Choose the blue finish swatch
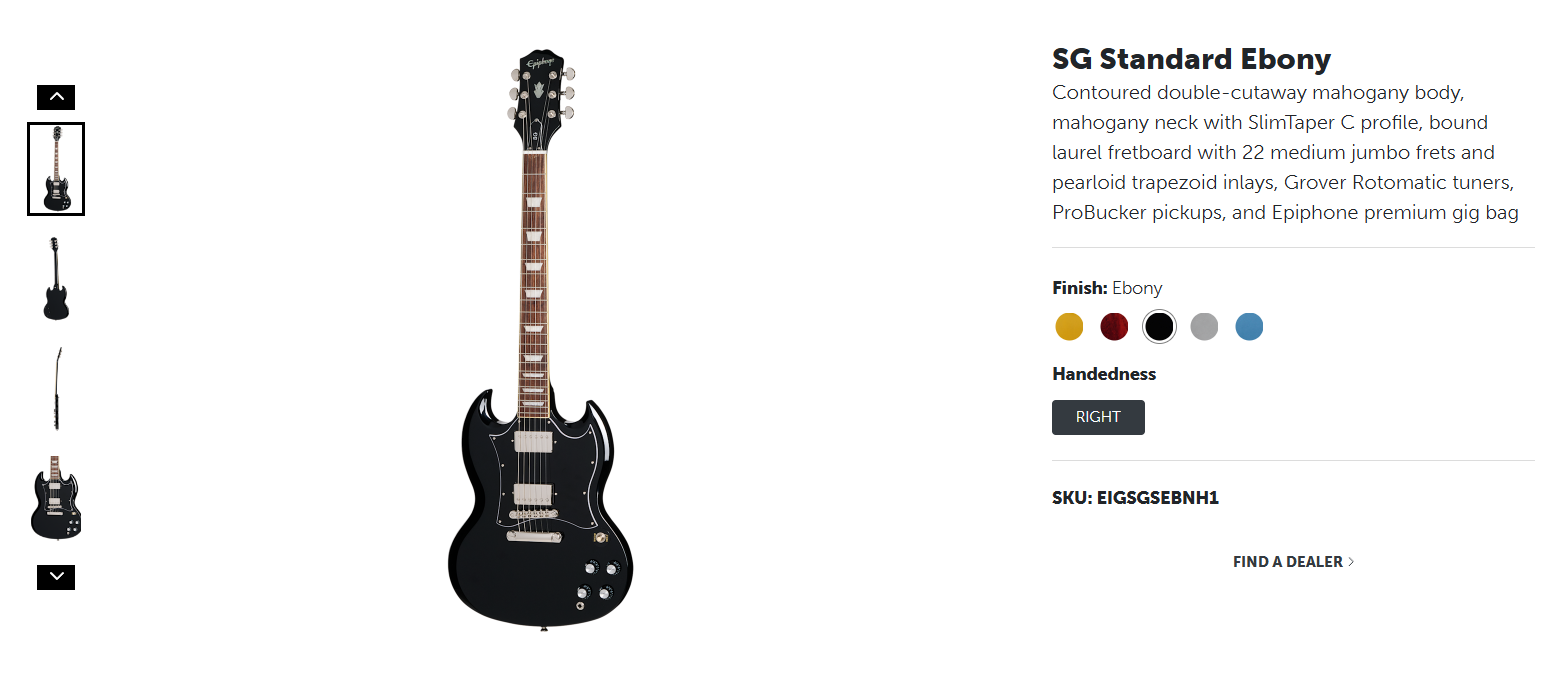The height and width of the screenshot is (684, 1559). tap(1249, 326)
